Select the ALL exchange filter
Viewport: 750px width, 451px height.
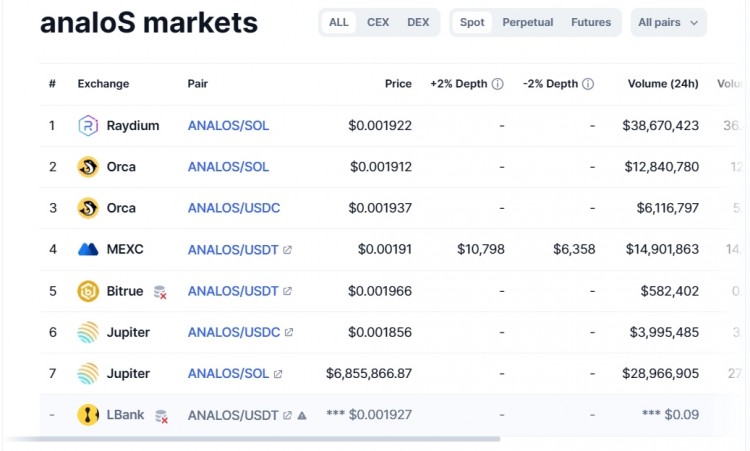pos(339,22)
